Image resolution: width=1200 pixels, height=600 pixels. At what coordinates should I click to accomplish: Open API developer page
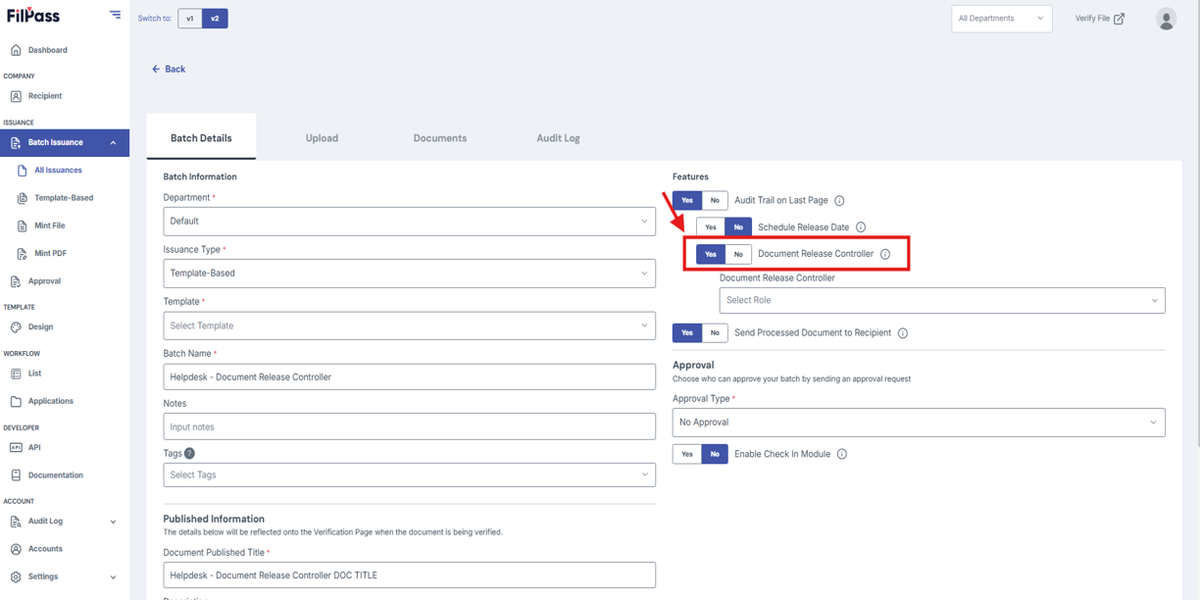coord(34,447)
